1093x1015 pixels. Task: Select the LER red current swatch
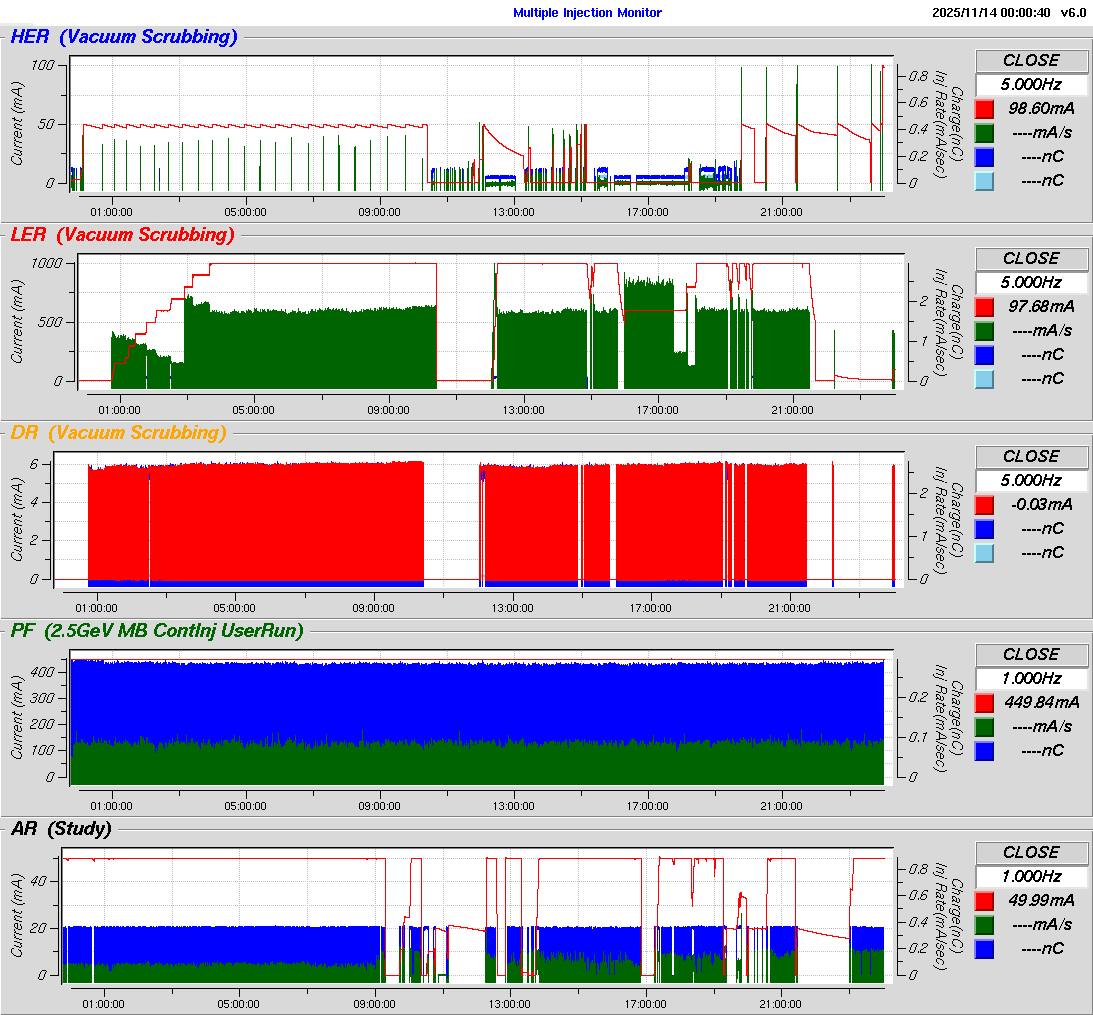984,307
